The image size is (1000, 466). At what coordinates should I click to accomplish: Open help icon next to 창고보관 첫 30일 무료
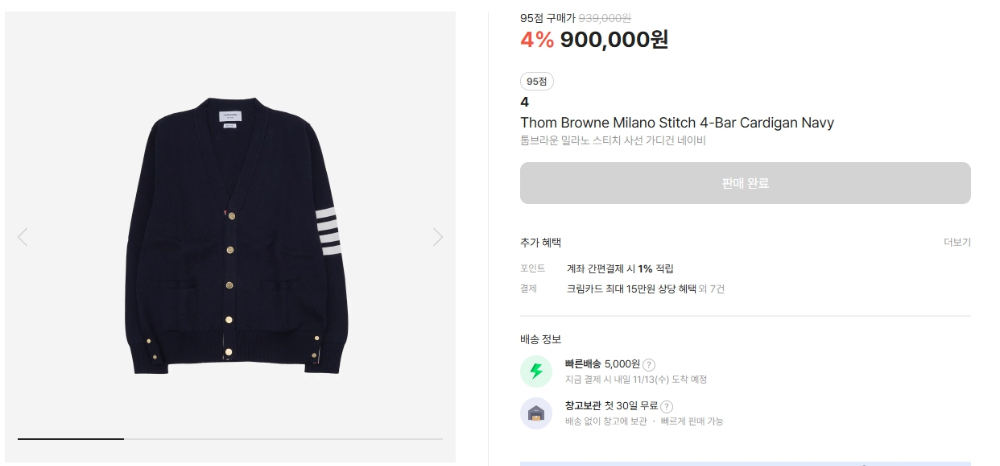(x=666, y=407)
